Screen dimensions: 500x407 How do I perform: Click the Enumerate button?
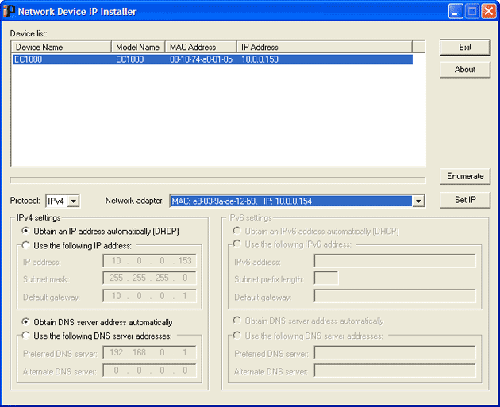pyautogui.click(x=465, y=176)
